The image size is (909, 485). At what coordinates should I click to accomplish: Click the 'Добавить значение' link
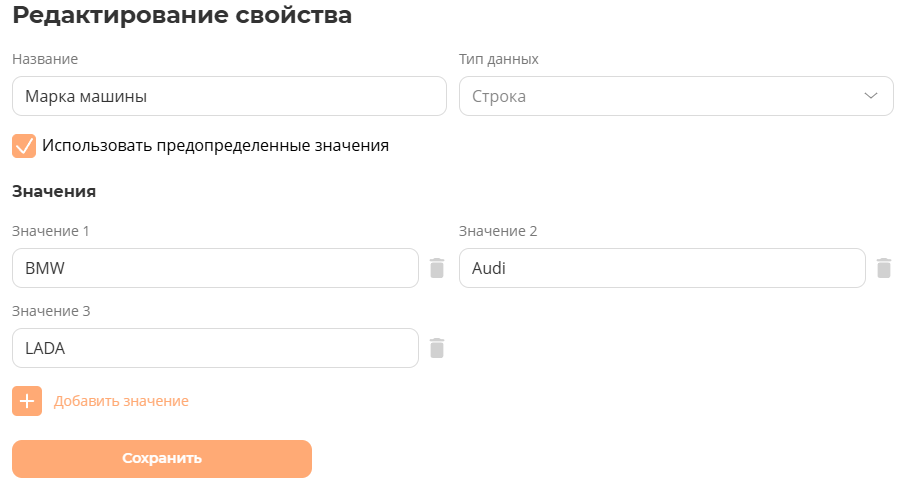[x=121, y=401]
